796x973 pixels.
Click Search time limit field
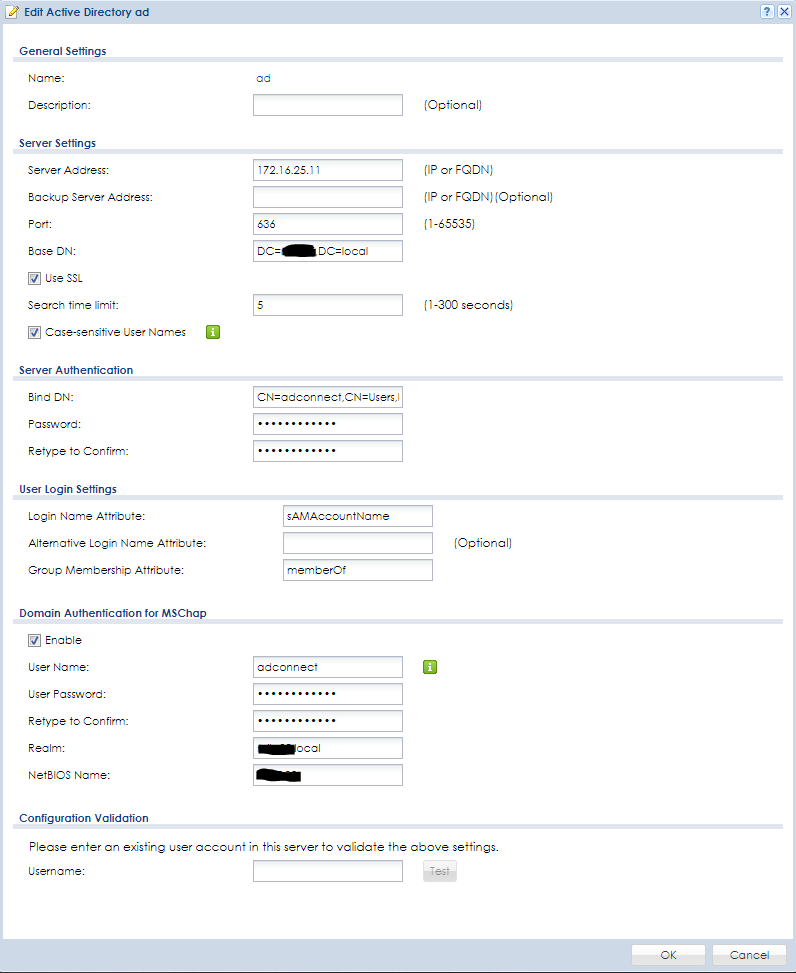328,305
